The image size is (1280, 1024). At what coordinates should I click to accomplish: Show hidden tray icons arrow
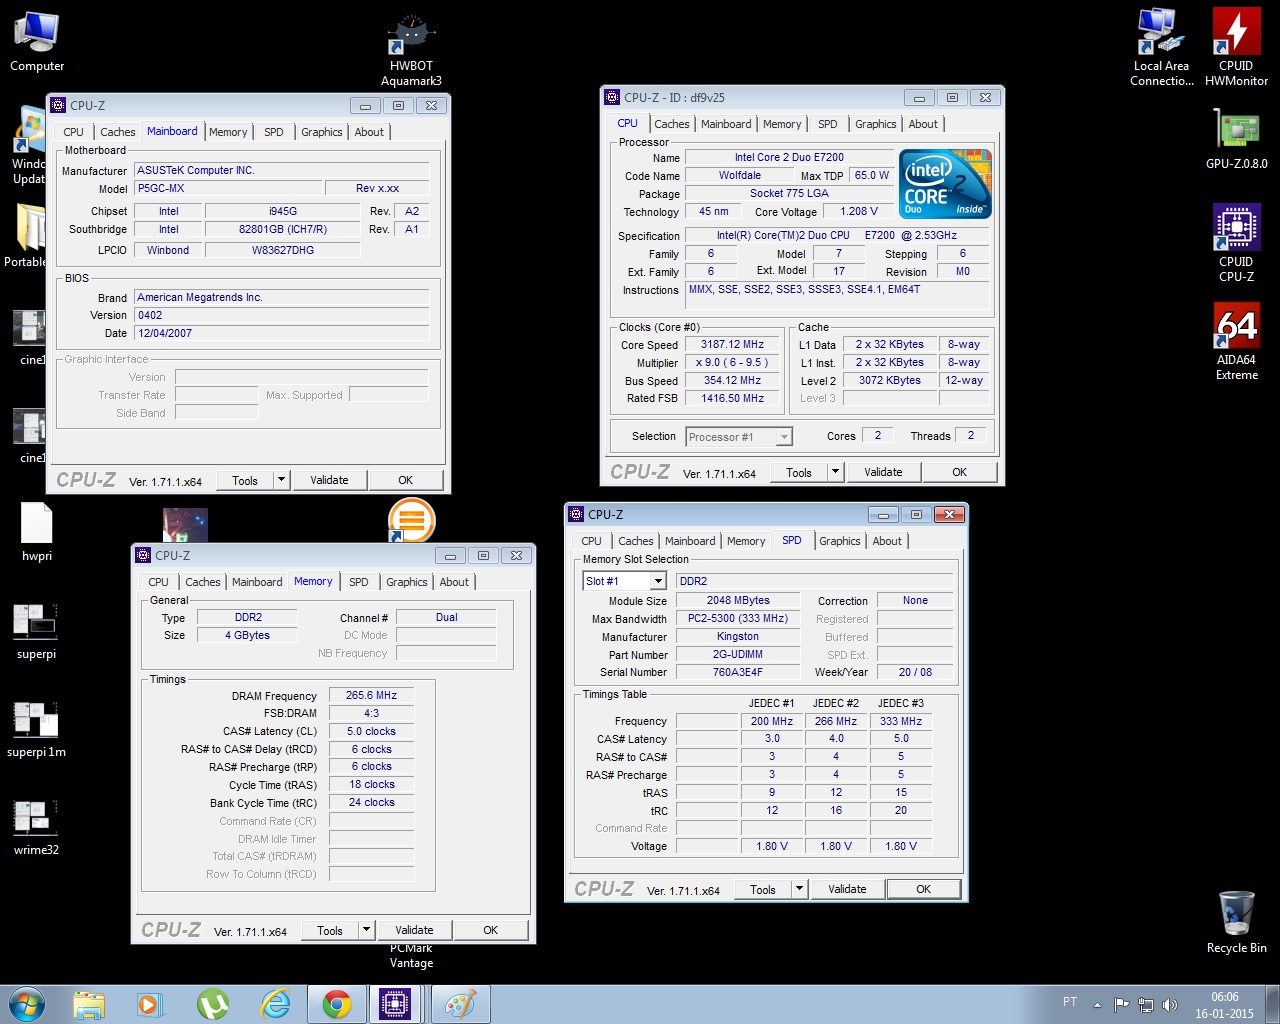tap(1097, 1004)
